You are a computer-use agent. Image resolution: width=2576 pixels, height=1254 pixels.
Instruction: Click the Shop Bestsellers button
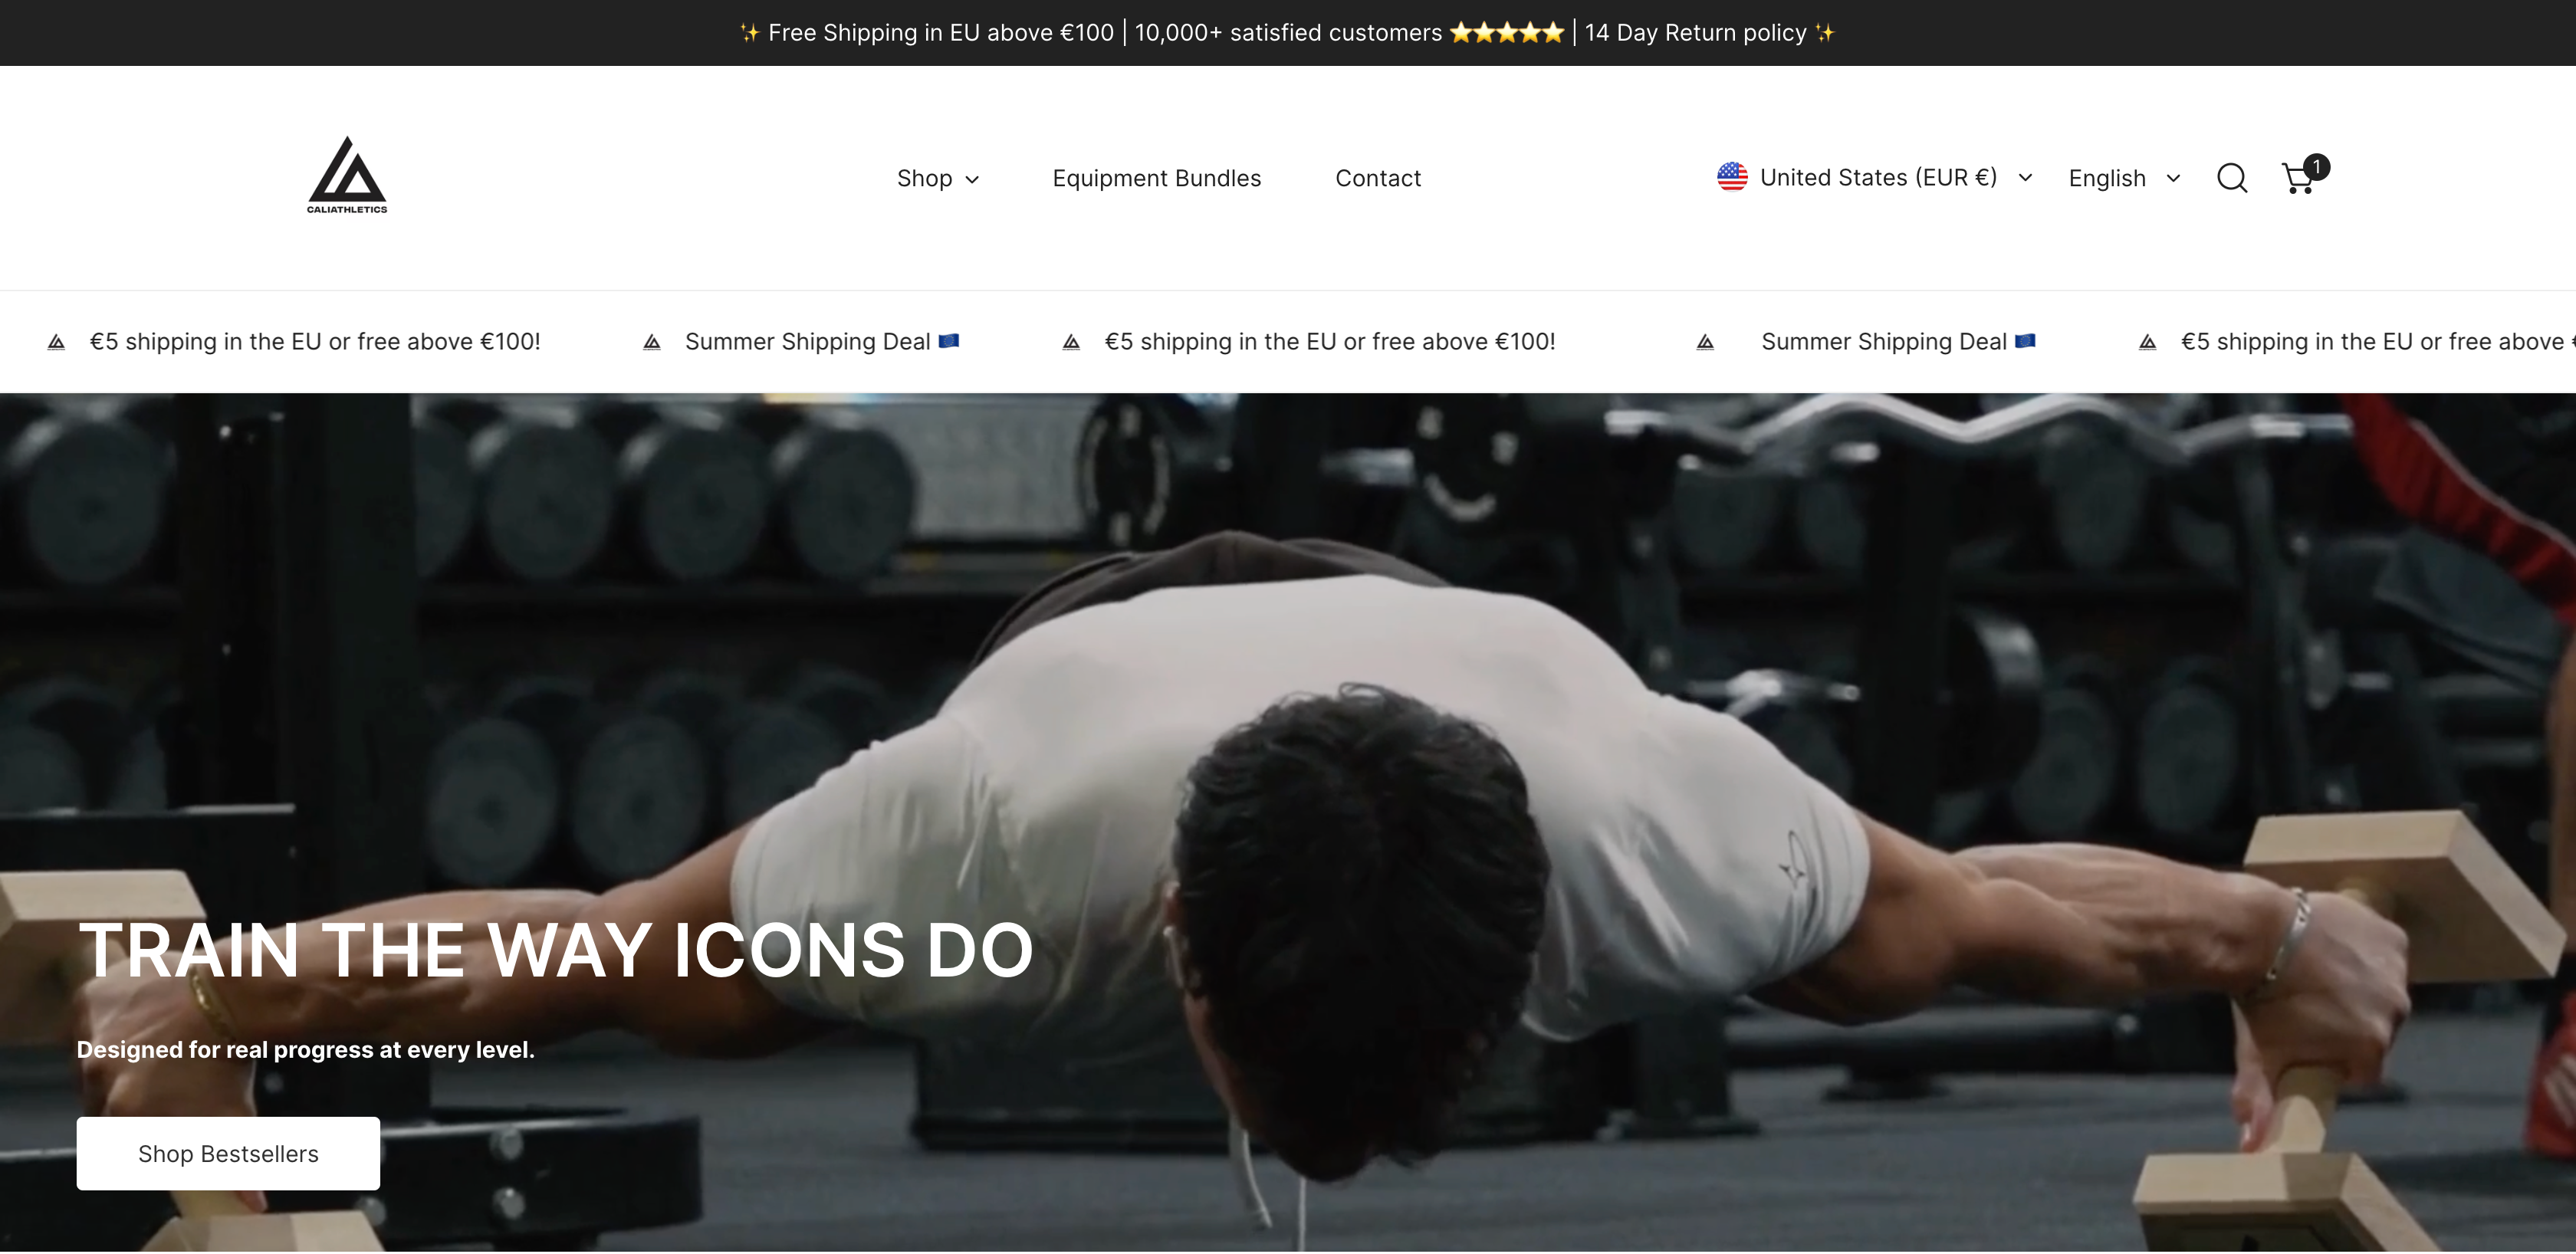point(228,1153)
